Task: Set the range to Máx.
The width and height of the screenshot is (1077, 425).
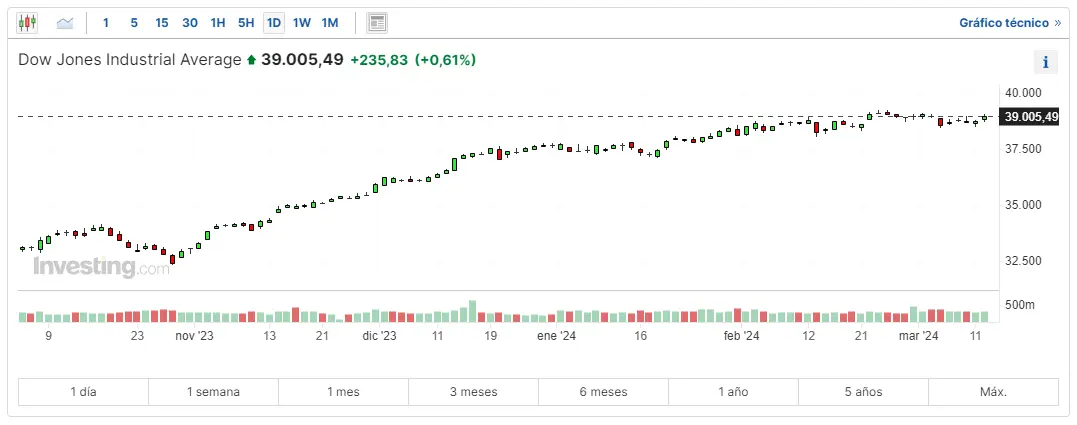Action: [993, 392]
